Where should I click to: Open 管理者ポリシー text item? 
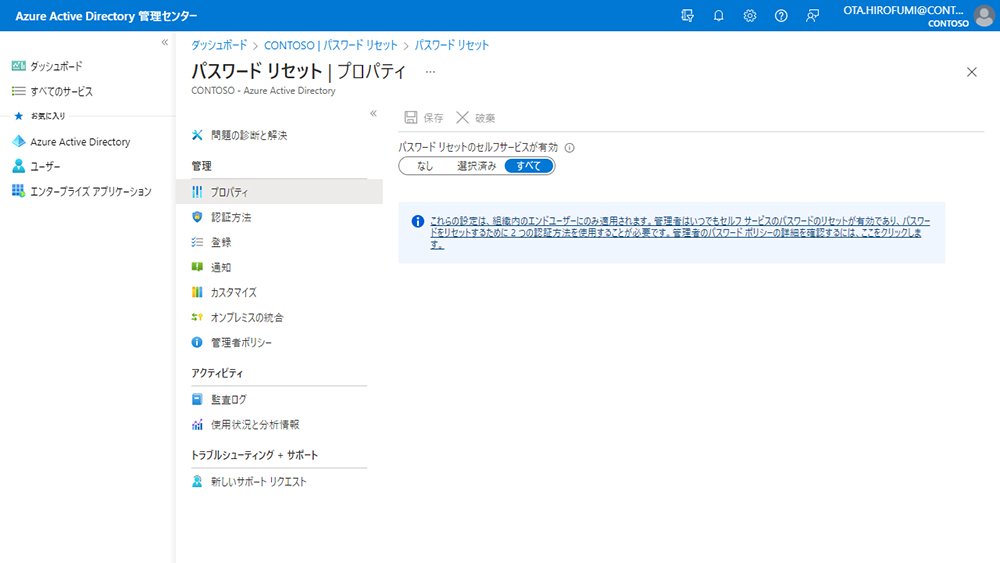coord(241,342)
